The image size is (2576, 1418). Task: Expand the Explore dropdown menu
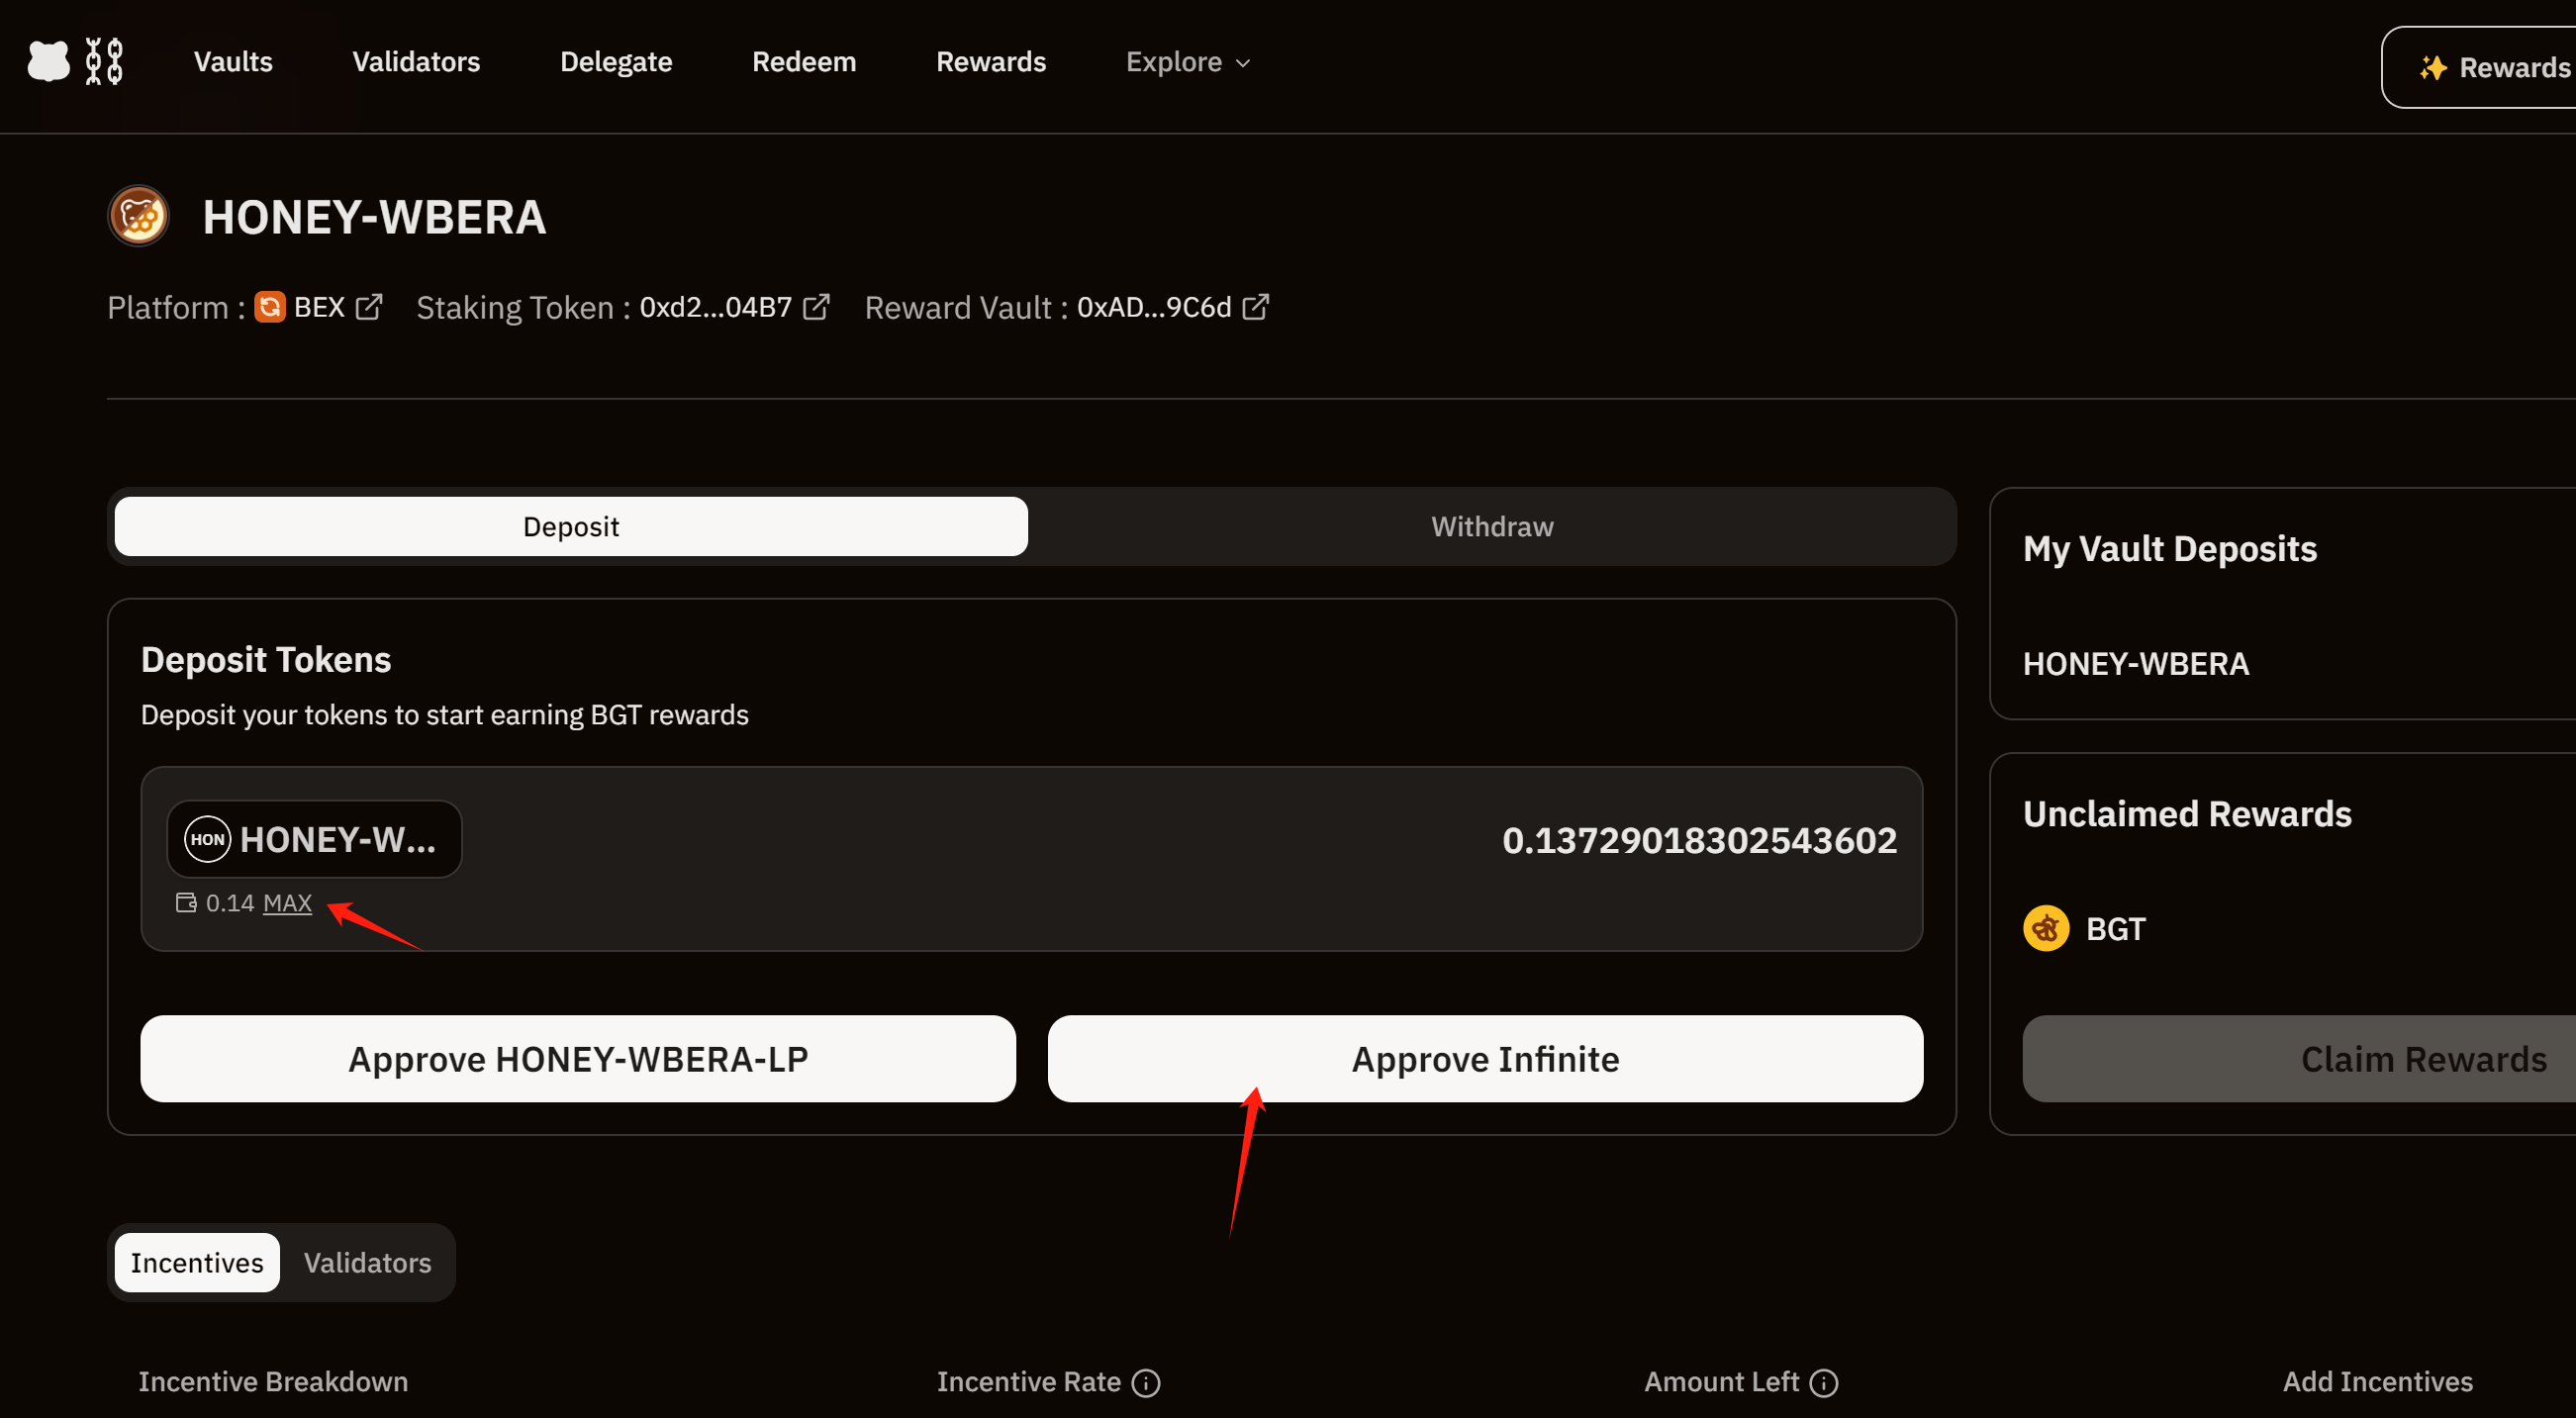pos(1188,62)
